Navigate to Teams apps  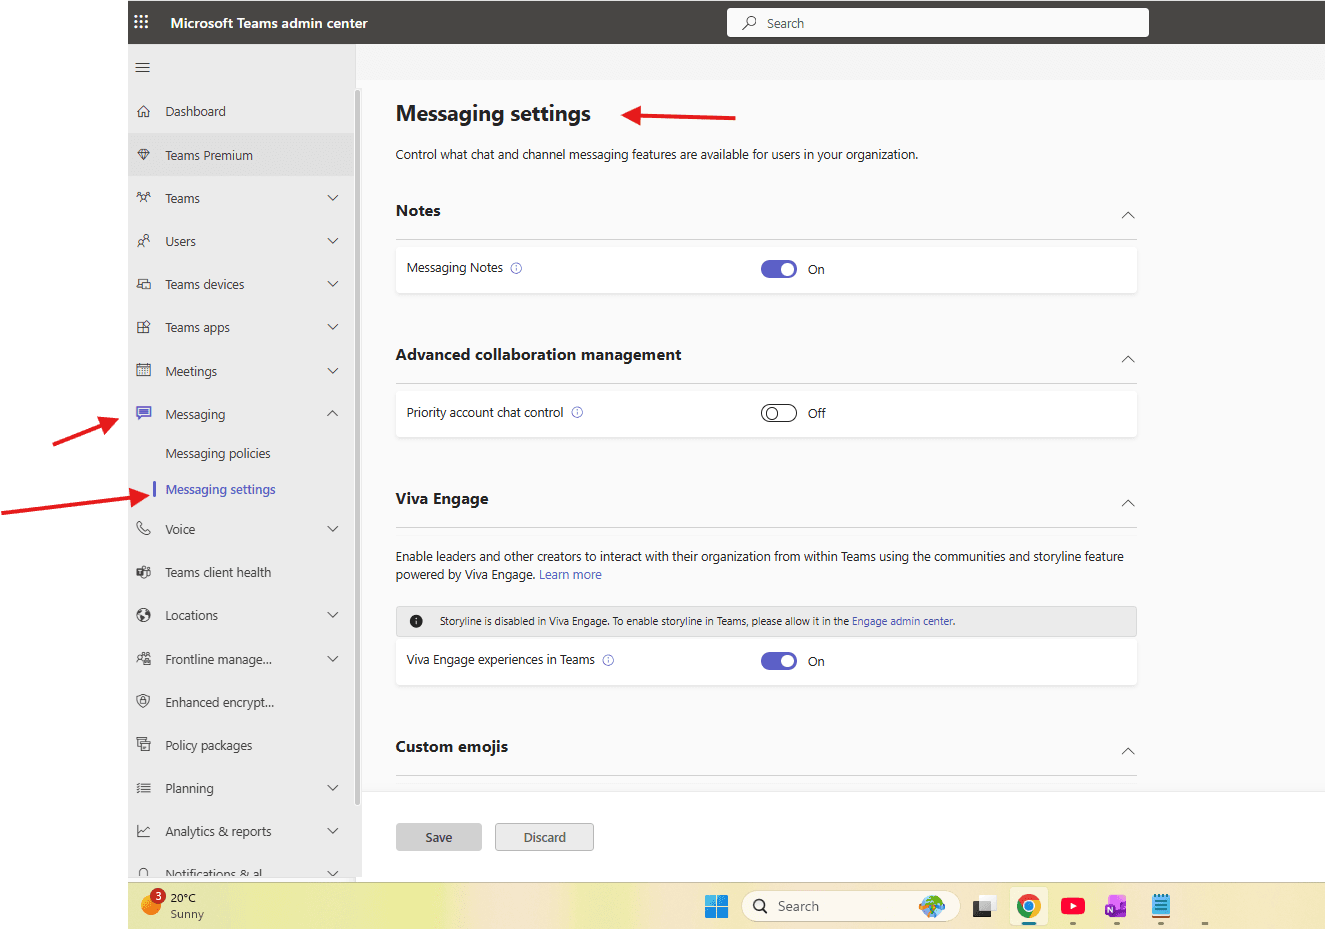click(x=197, y=327)
